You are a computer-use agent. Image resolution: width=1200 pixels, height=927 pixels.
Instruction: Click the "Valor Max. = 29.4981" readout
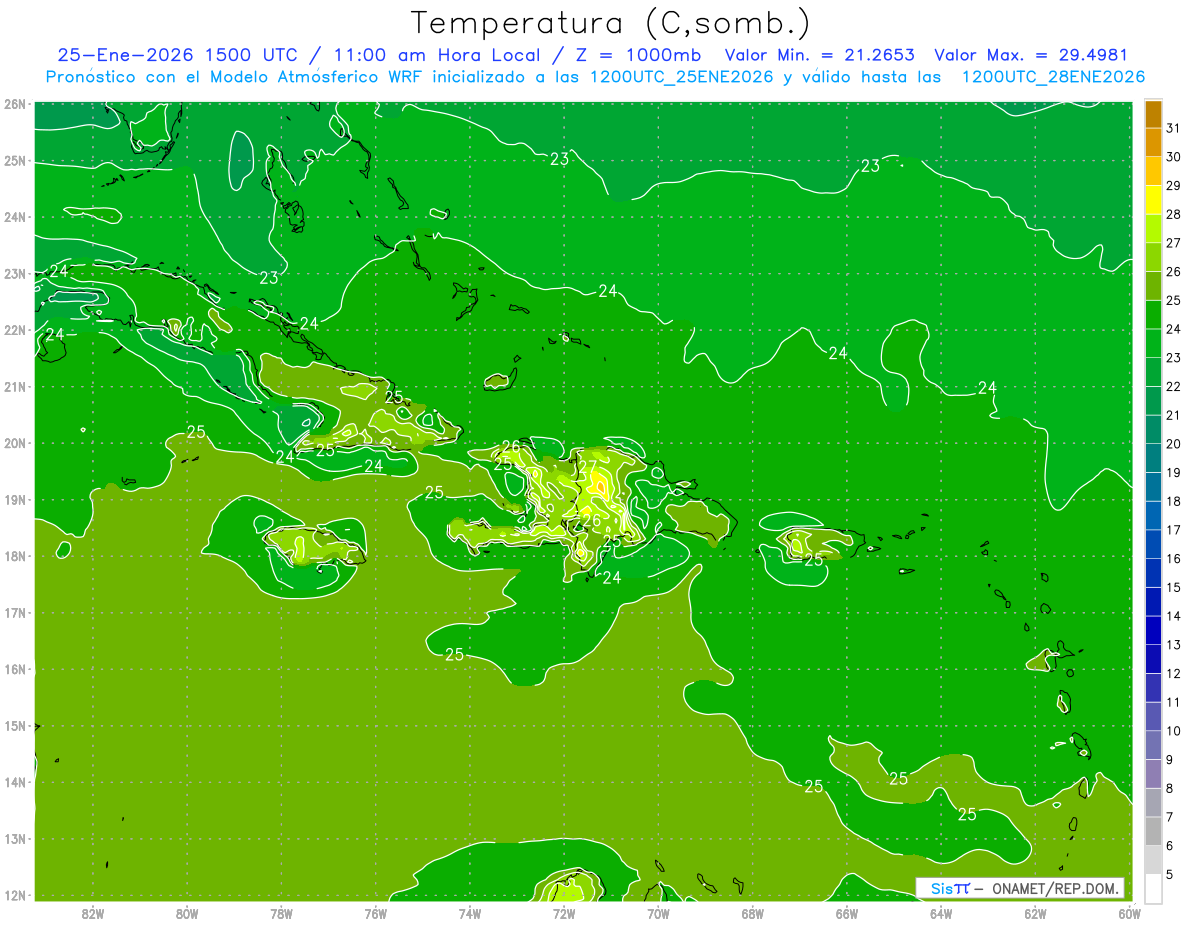(x=1030, y=55)
